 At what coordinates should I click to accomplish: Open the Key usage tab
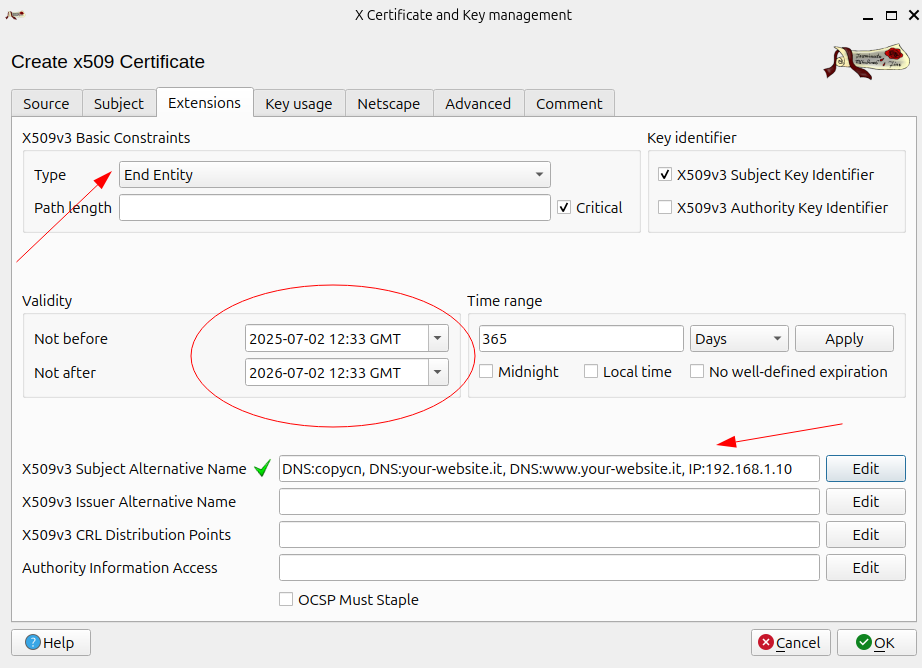click(299, 103)
